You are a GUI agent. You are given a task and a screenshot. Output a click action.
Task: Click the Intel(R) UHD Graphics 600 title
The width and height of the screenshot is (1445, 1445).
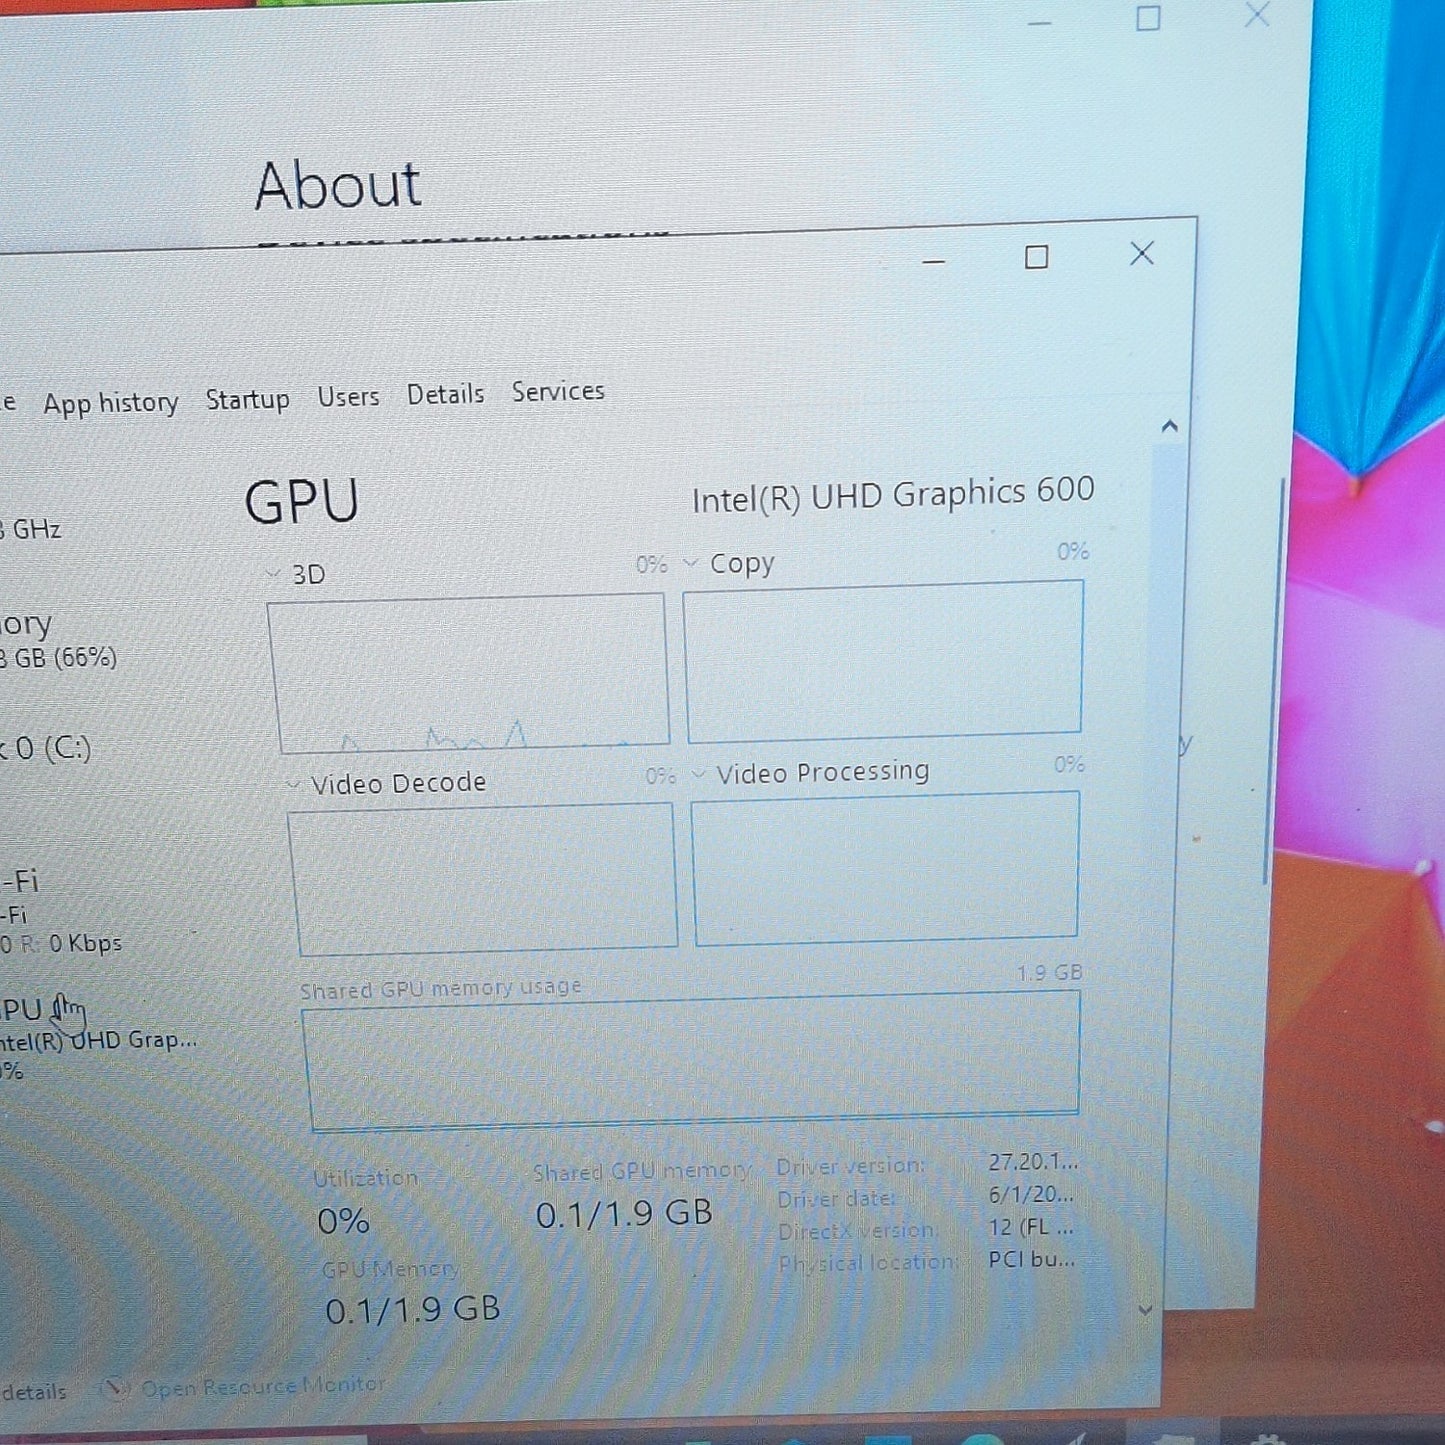pos(893,494)
